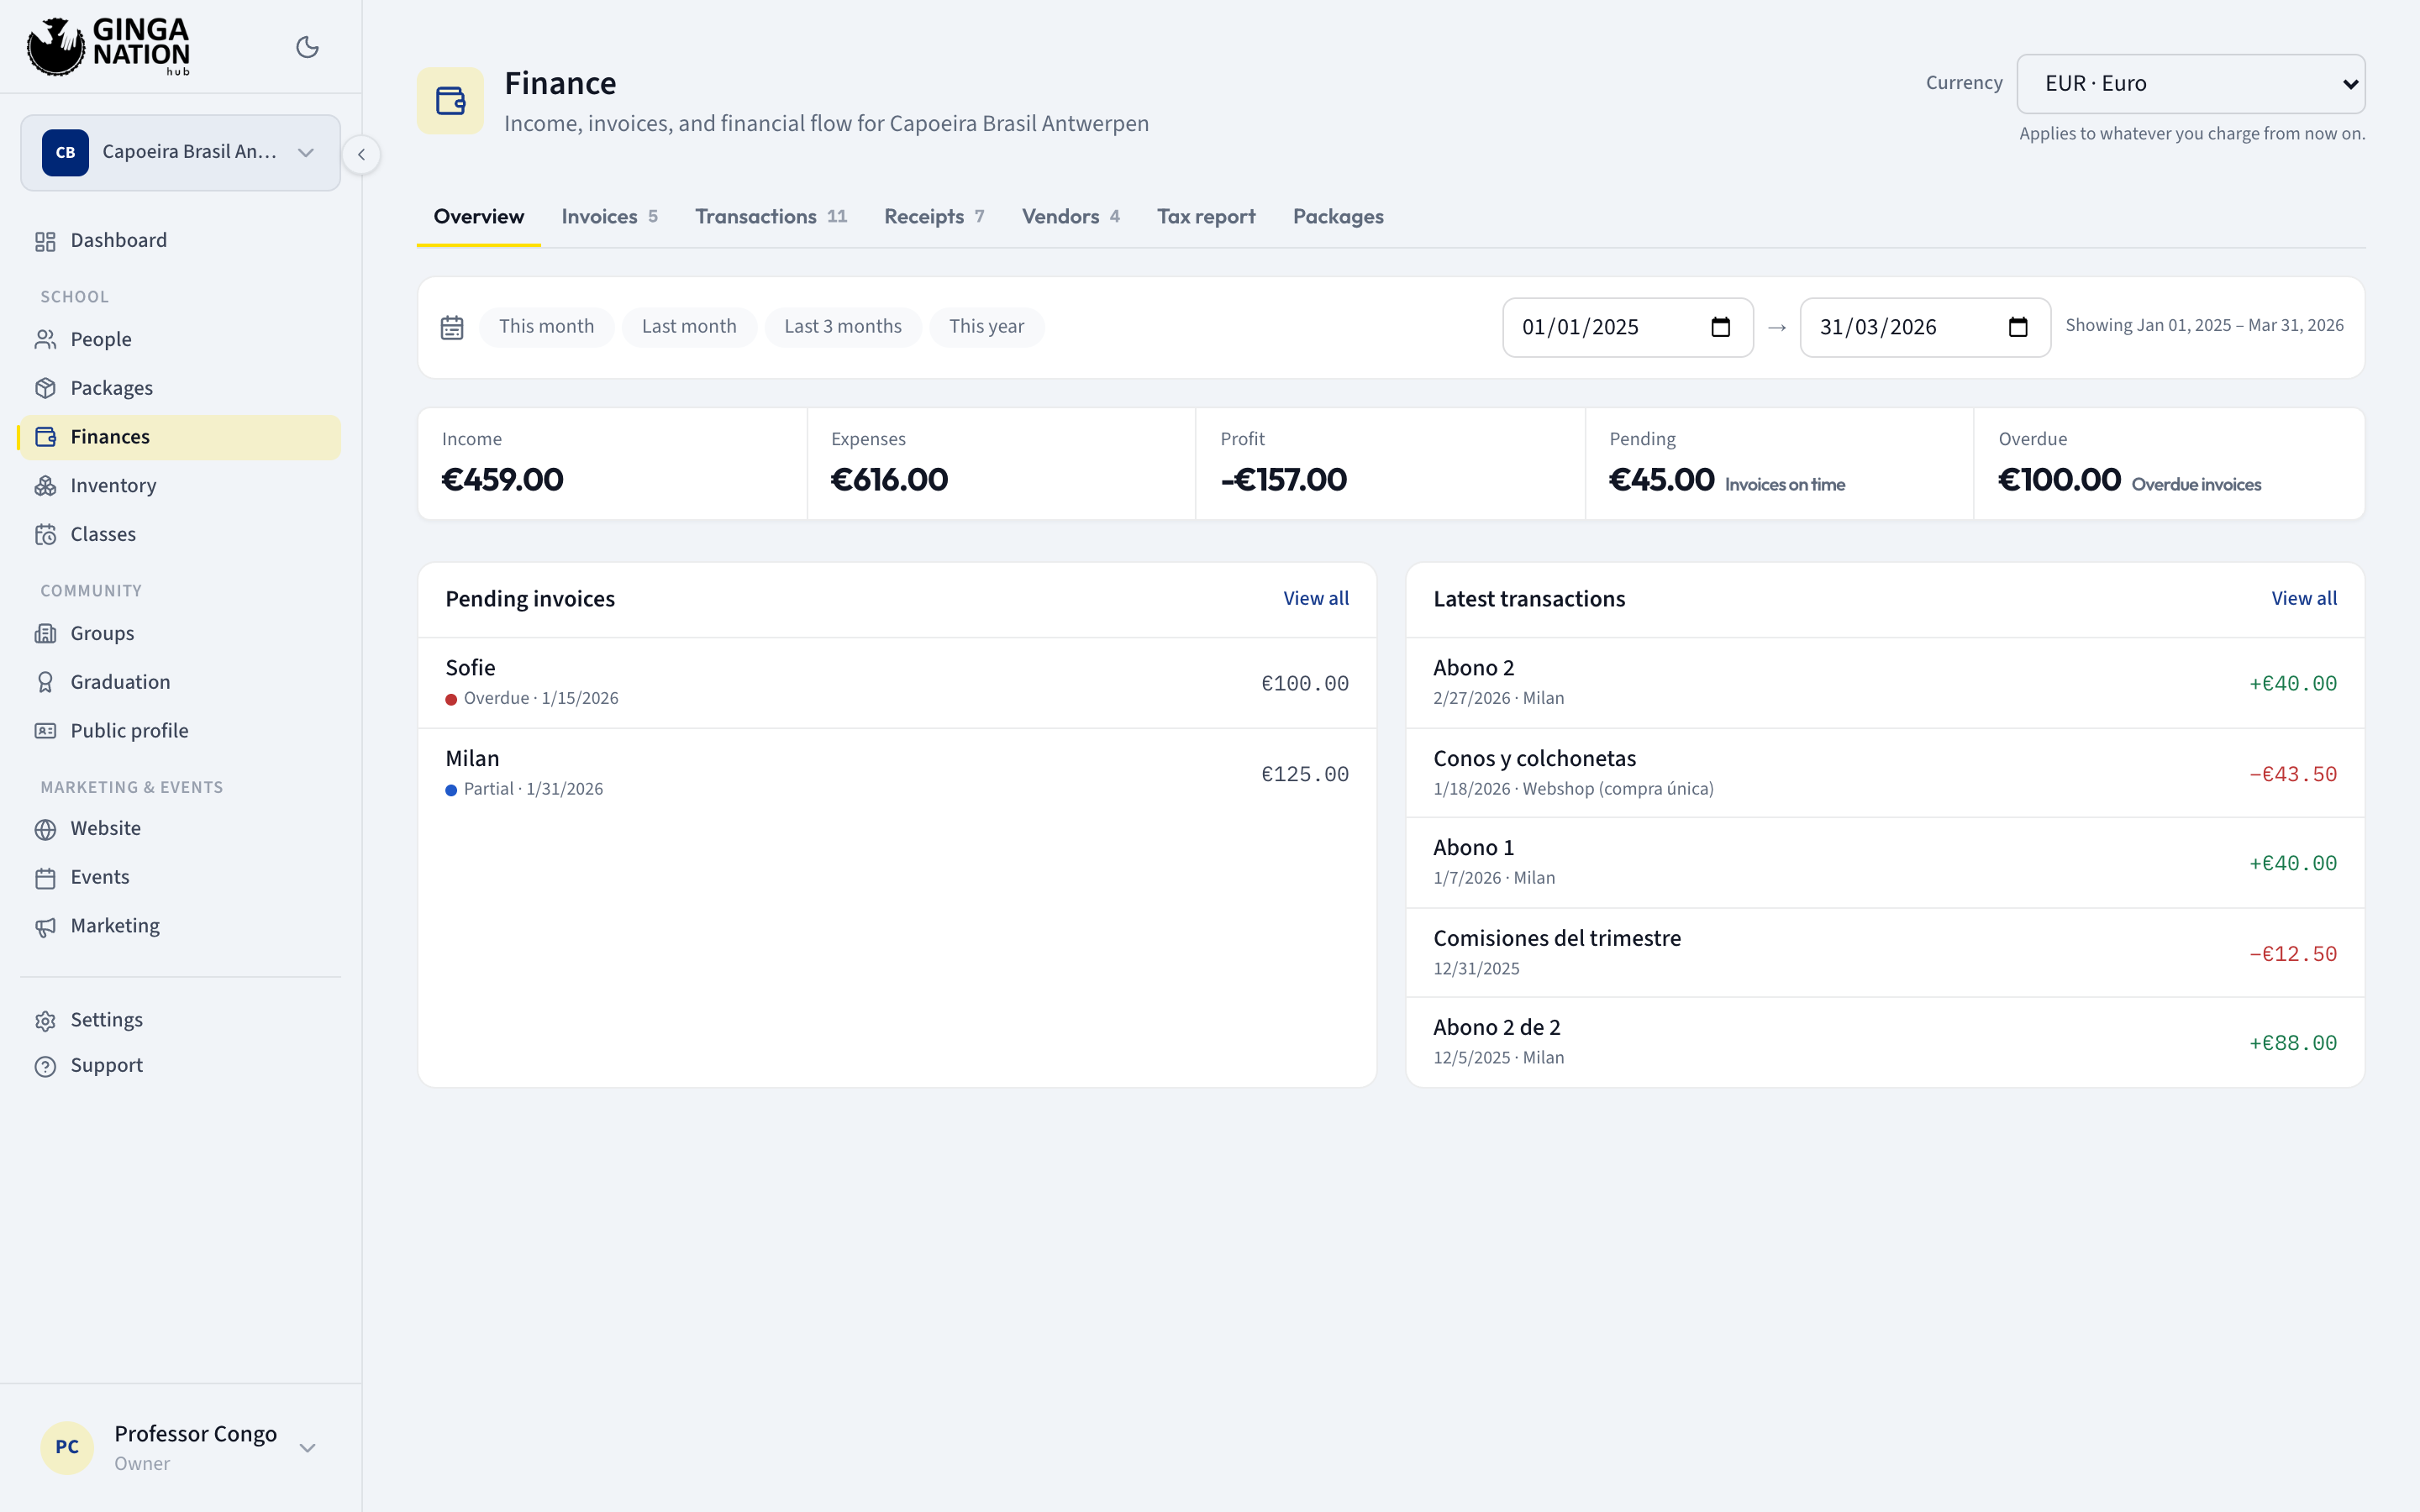The height and width of the screenshot is (1512, 2420).
Task: Open Sofie's overdue invoice row
Action: (x=897, y=683)
